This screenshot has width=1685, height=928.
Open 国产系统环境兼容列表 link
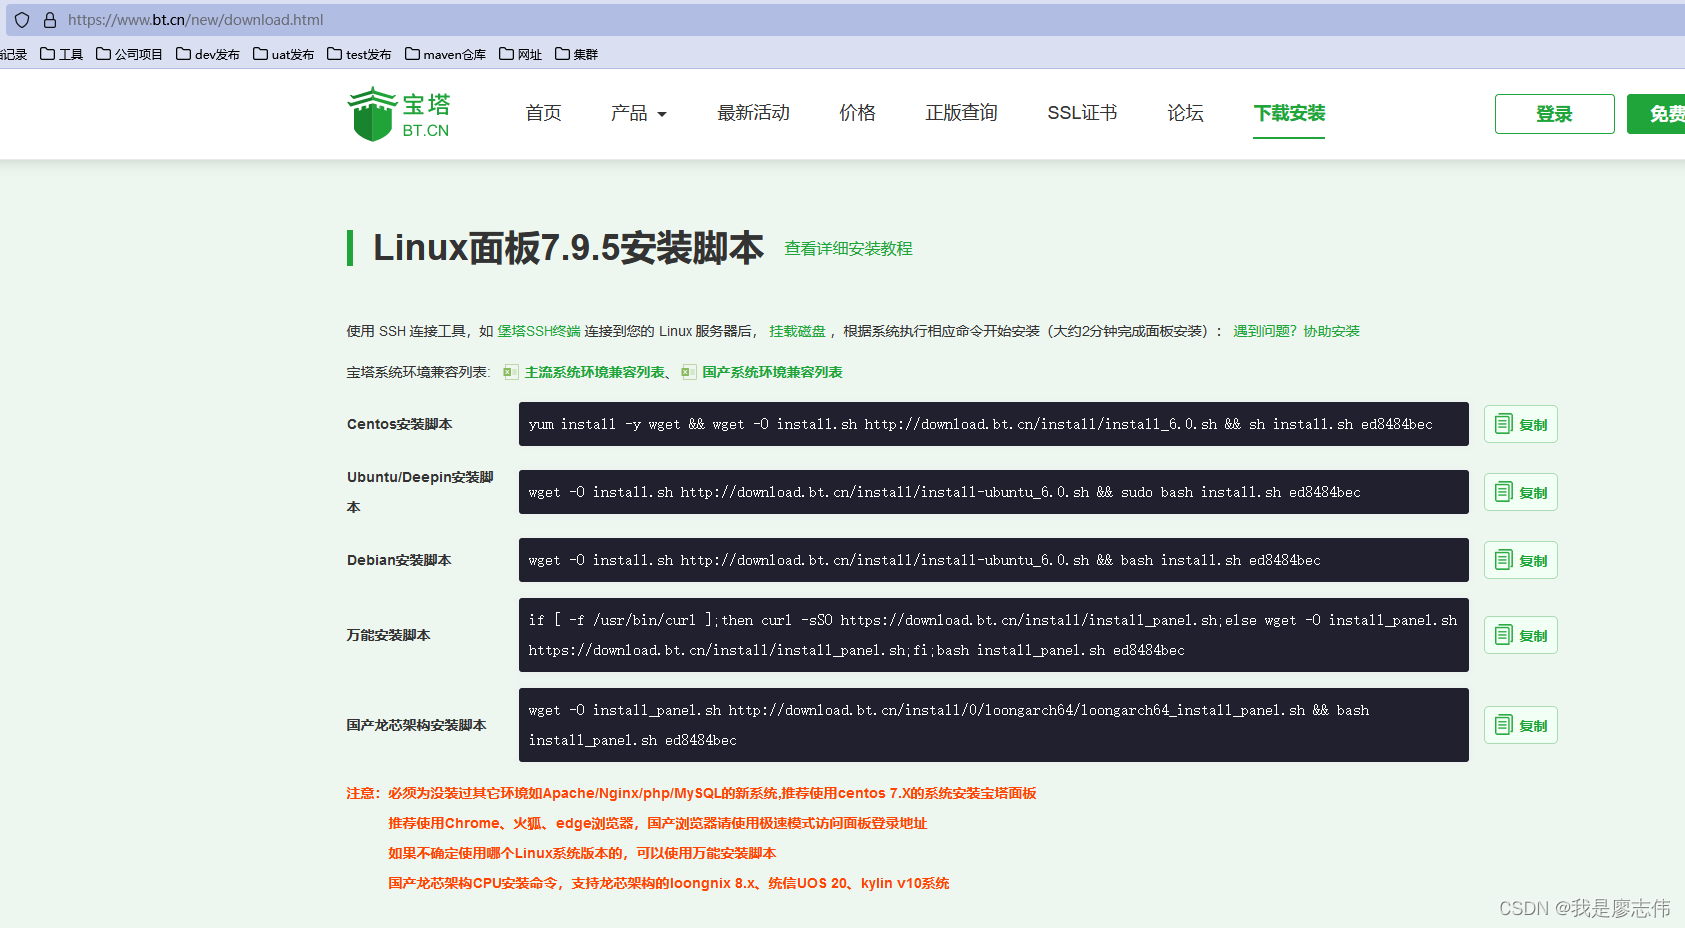[772, 372]
